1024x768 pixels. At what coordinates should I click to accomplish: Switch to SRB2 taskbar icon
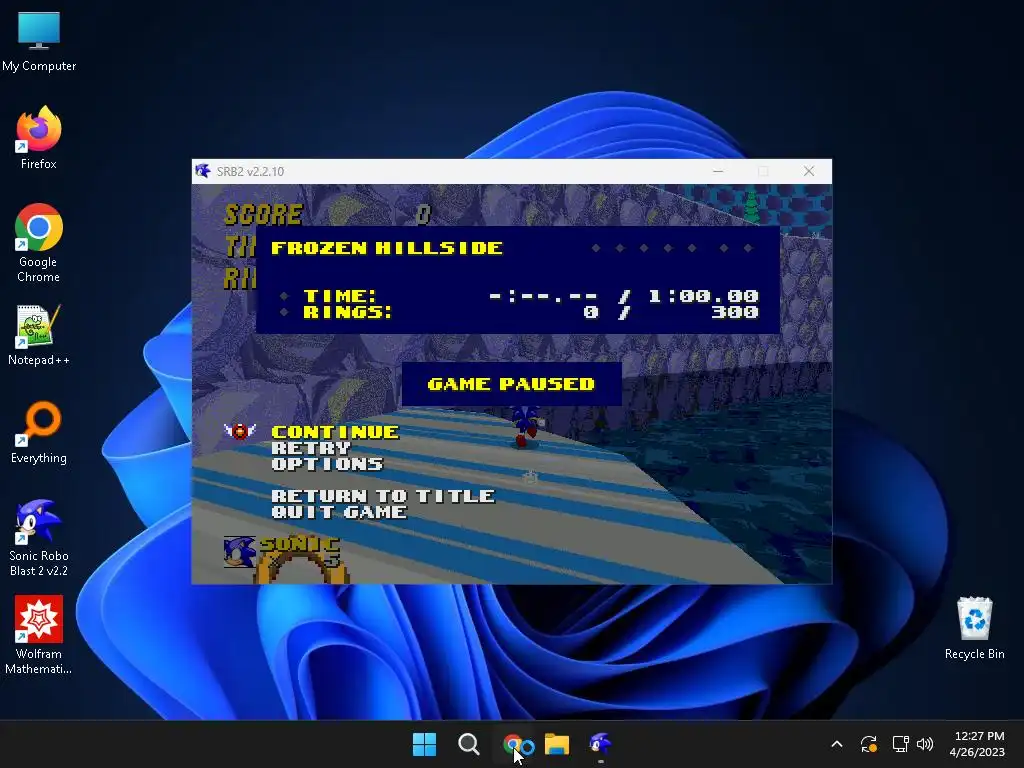click(601, 744)
